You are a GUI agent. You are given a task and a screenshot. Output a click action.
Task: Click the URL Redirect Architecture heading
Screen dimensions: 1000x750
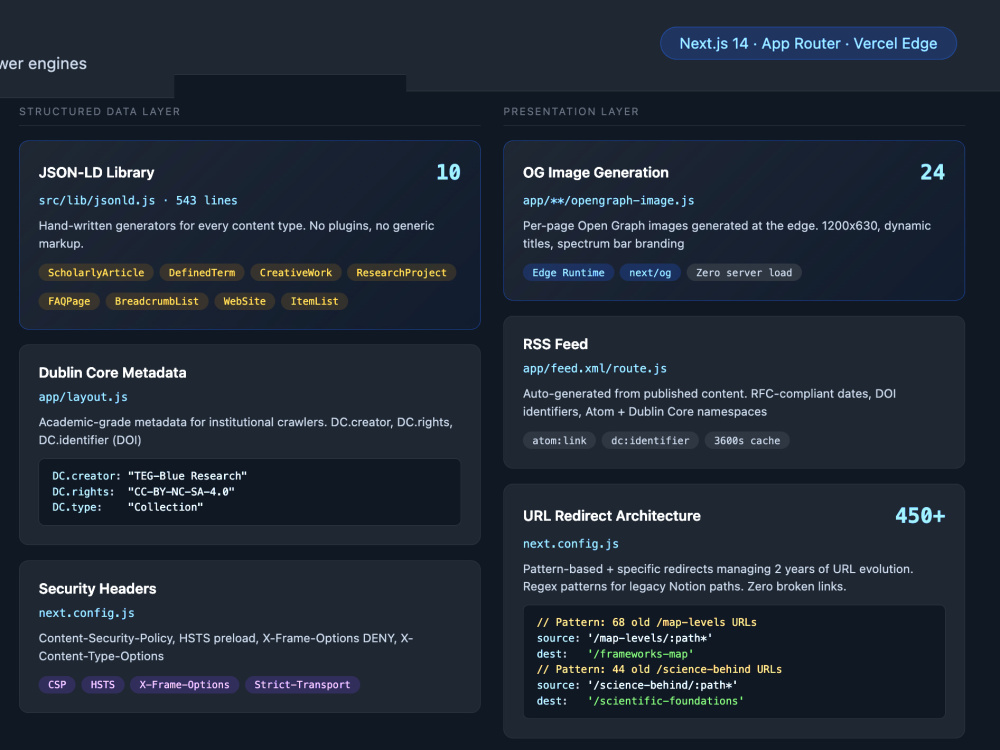612,516
